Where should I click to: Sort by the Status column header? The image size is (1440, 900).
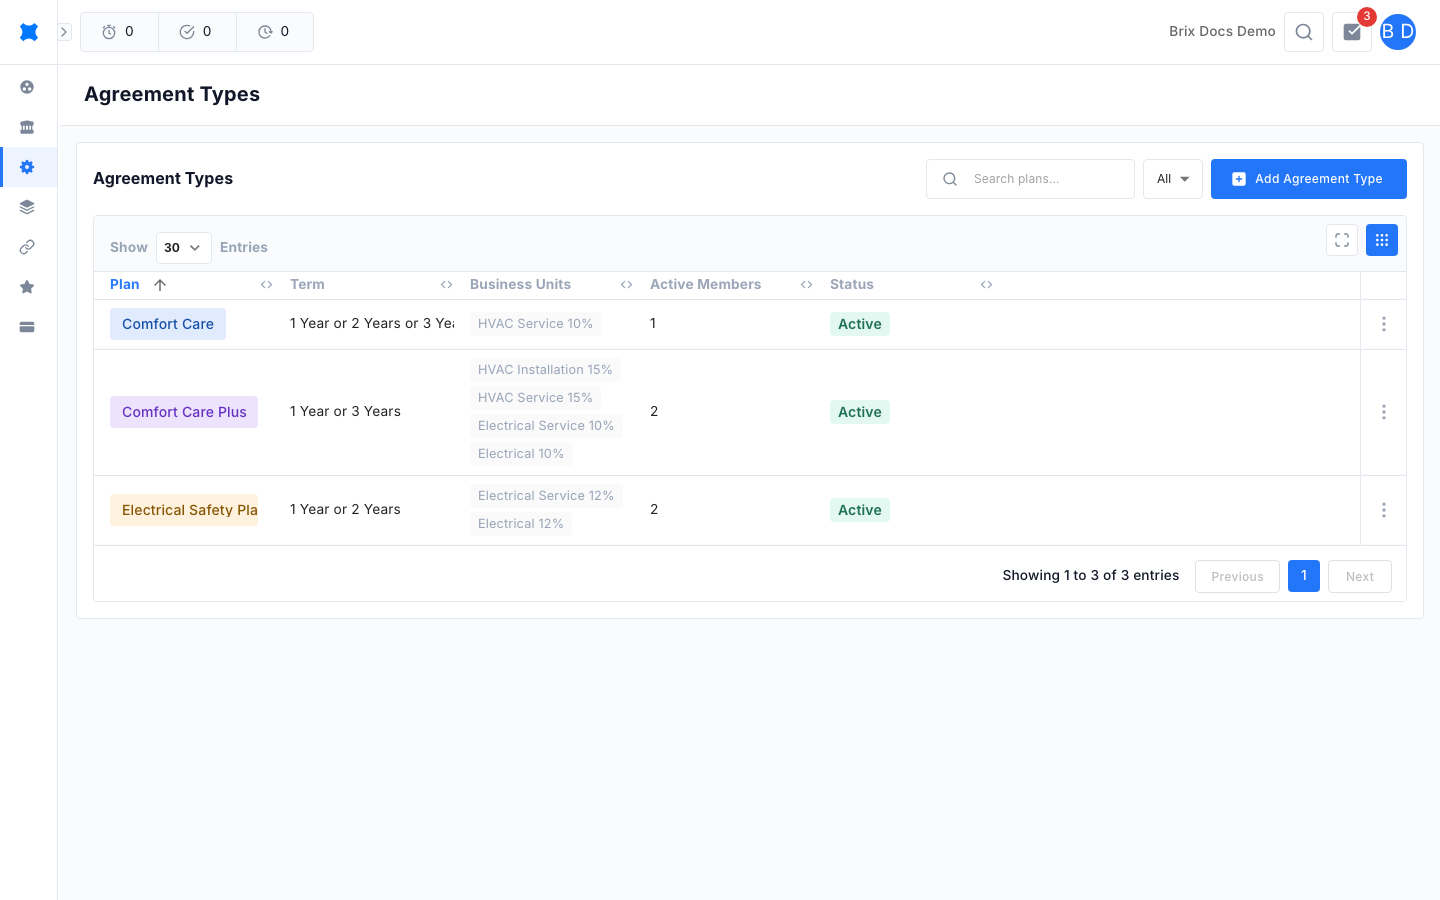tap(852, 285)
